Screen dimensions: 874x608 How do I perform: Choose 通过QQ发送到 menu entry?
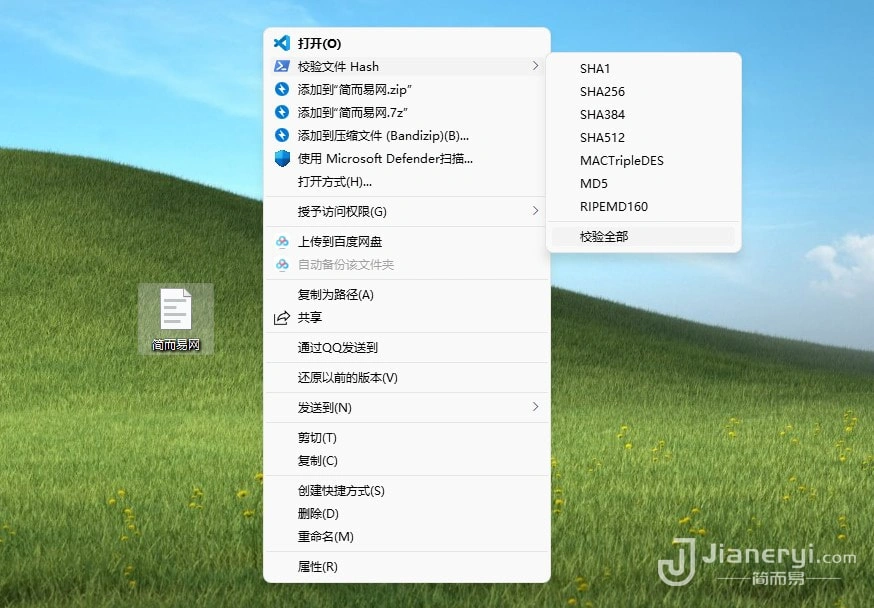coord(407,348)
